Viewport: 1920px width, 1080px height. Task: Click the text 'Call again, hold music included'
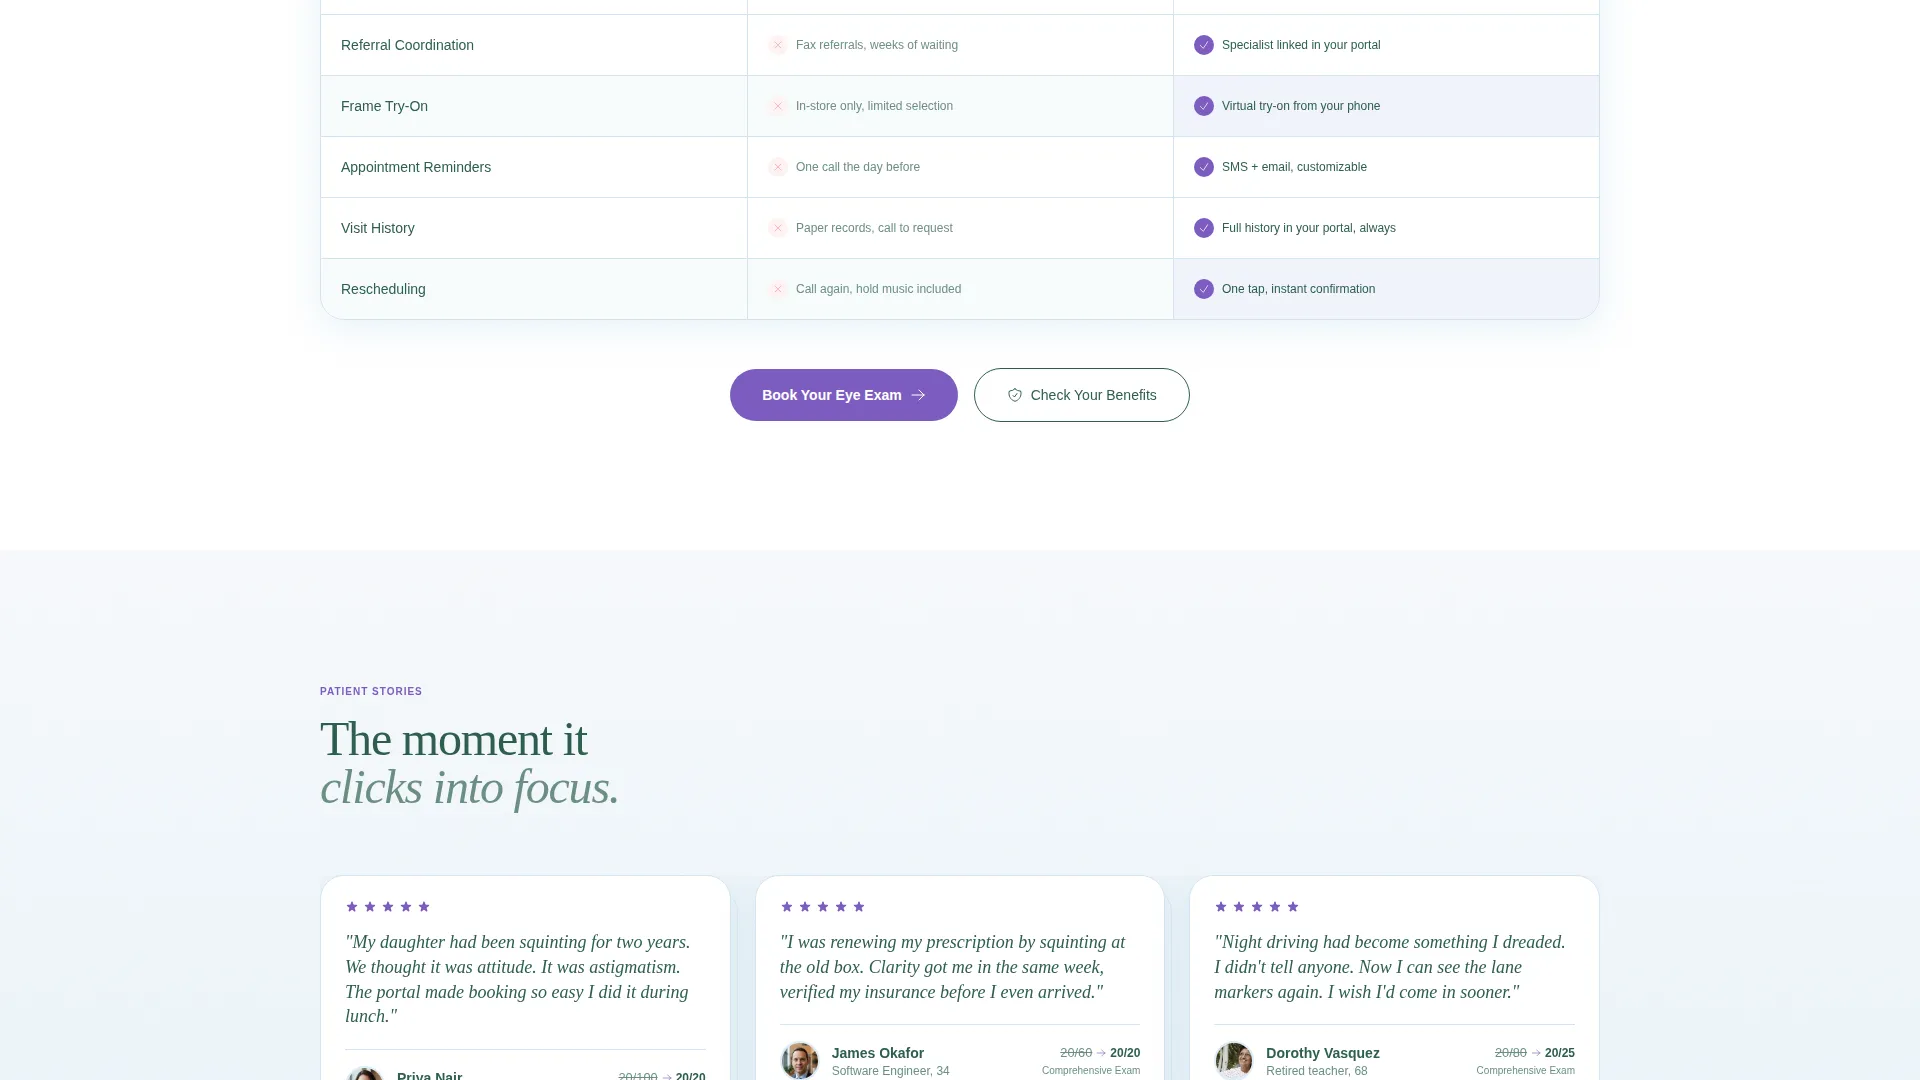click(x=878, y=289)
